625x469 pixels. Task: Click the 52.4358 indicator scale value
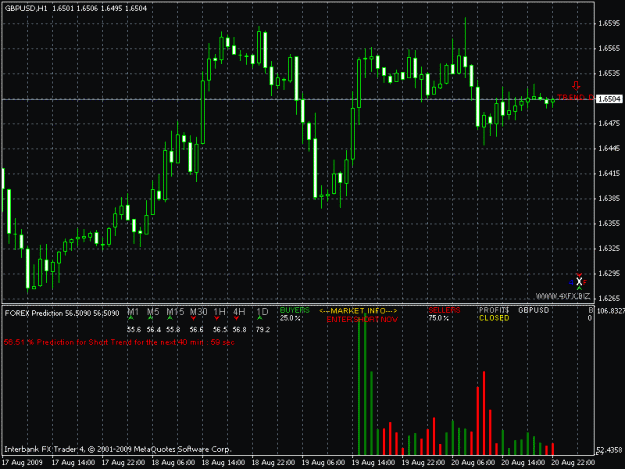[x=609, y=450]
